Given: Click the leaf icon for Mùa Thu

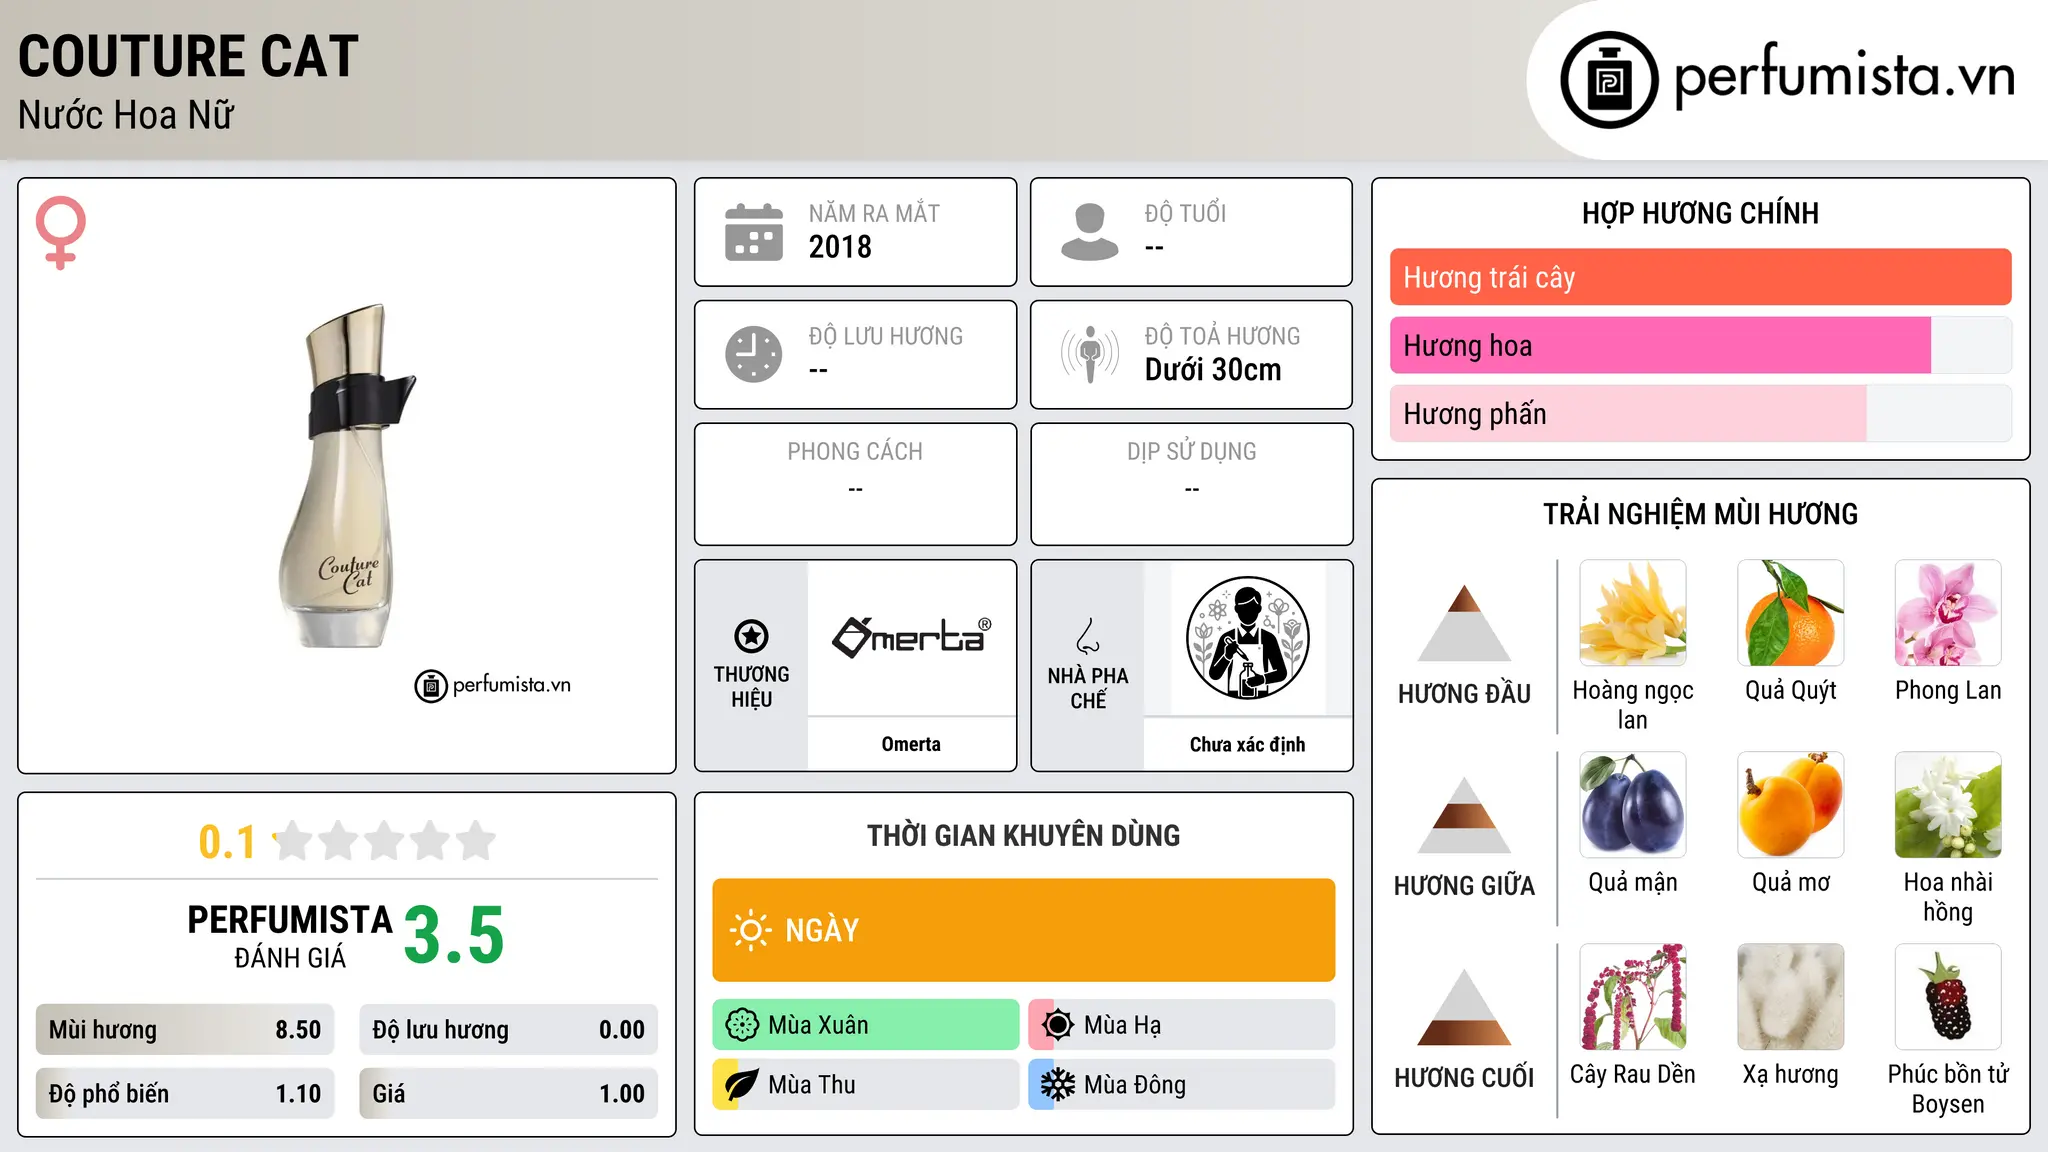Looking at the screenshot, I should (x=742, y=1085).
